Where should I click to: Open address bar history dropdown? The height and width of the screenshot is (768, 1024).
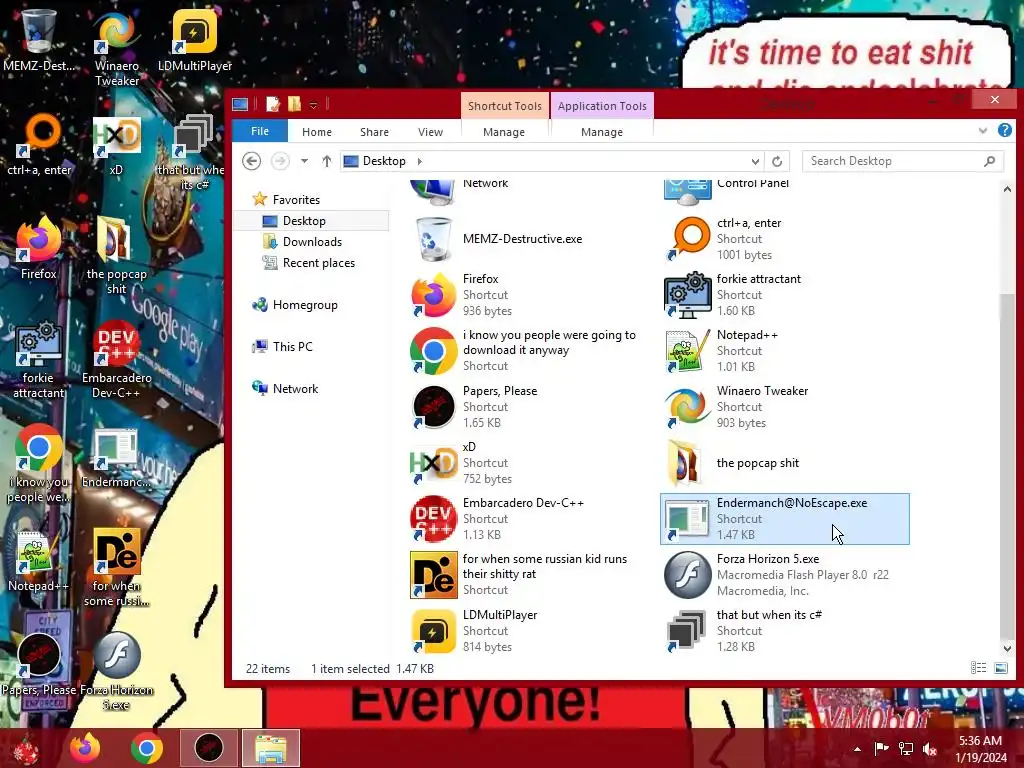pyautogui.click(x=755, y=161)
